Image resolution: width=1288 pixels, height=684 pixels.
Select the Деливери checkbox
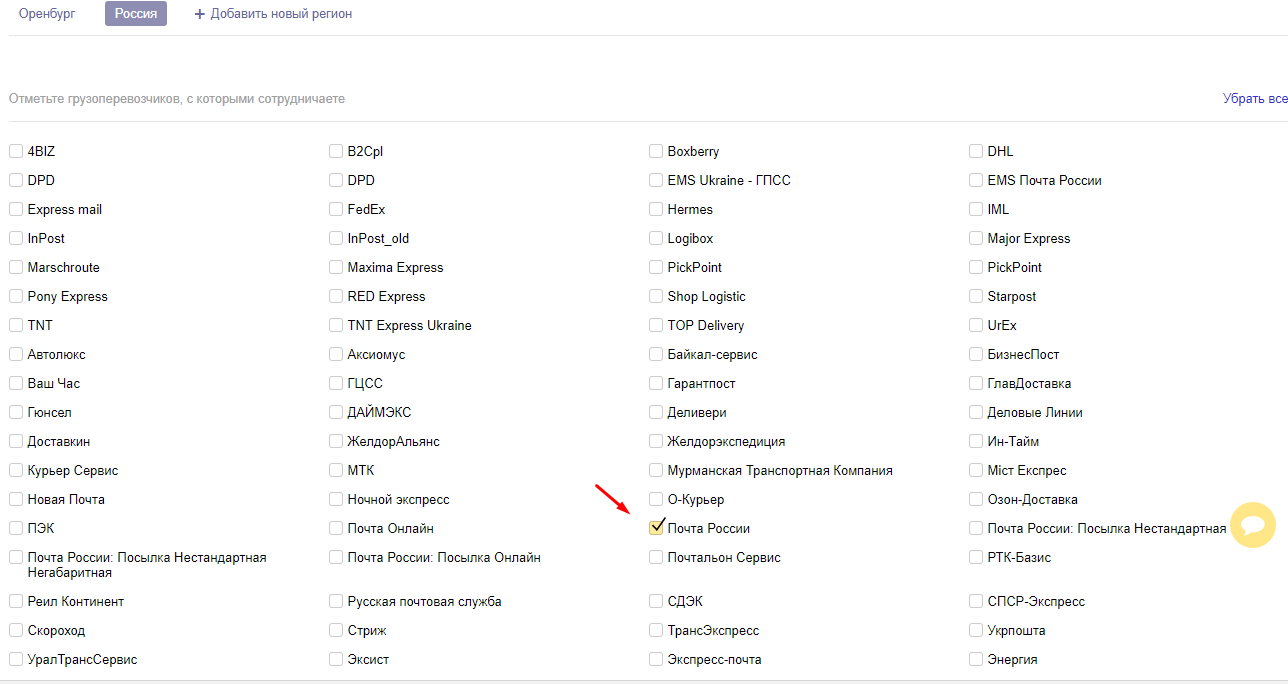(x=656, y=412)
